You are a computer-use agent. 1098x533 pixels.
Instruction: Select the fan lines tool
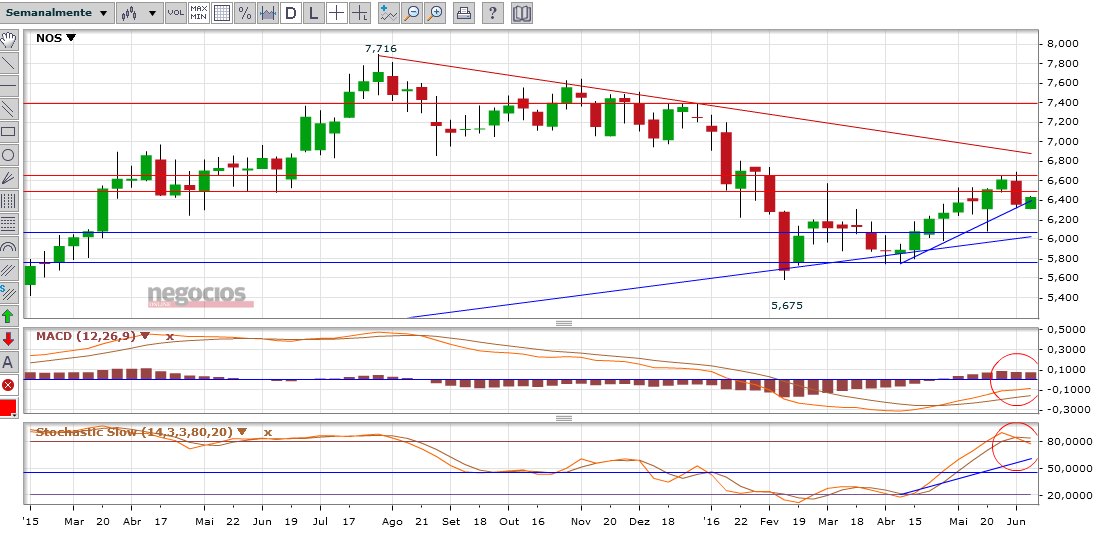point(8,178)
